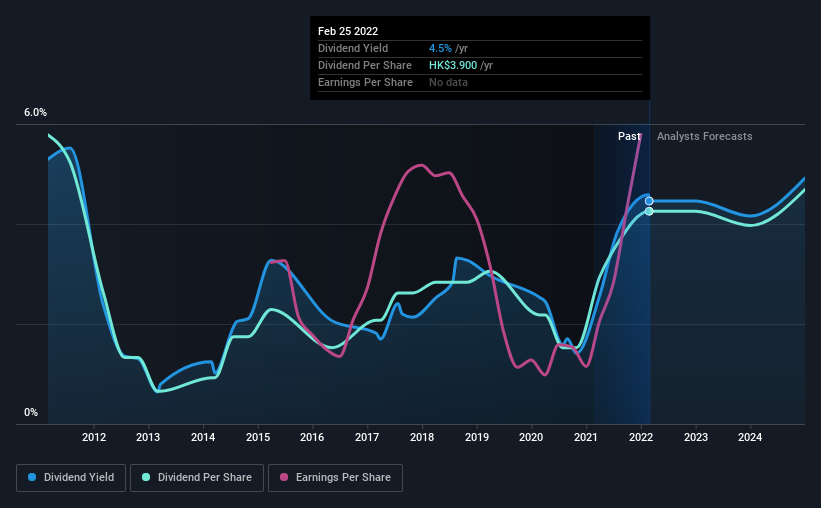Click the 4.5% dividend yield value
Screen dimensions: 821x508
[x=440, y=48]
